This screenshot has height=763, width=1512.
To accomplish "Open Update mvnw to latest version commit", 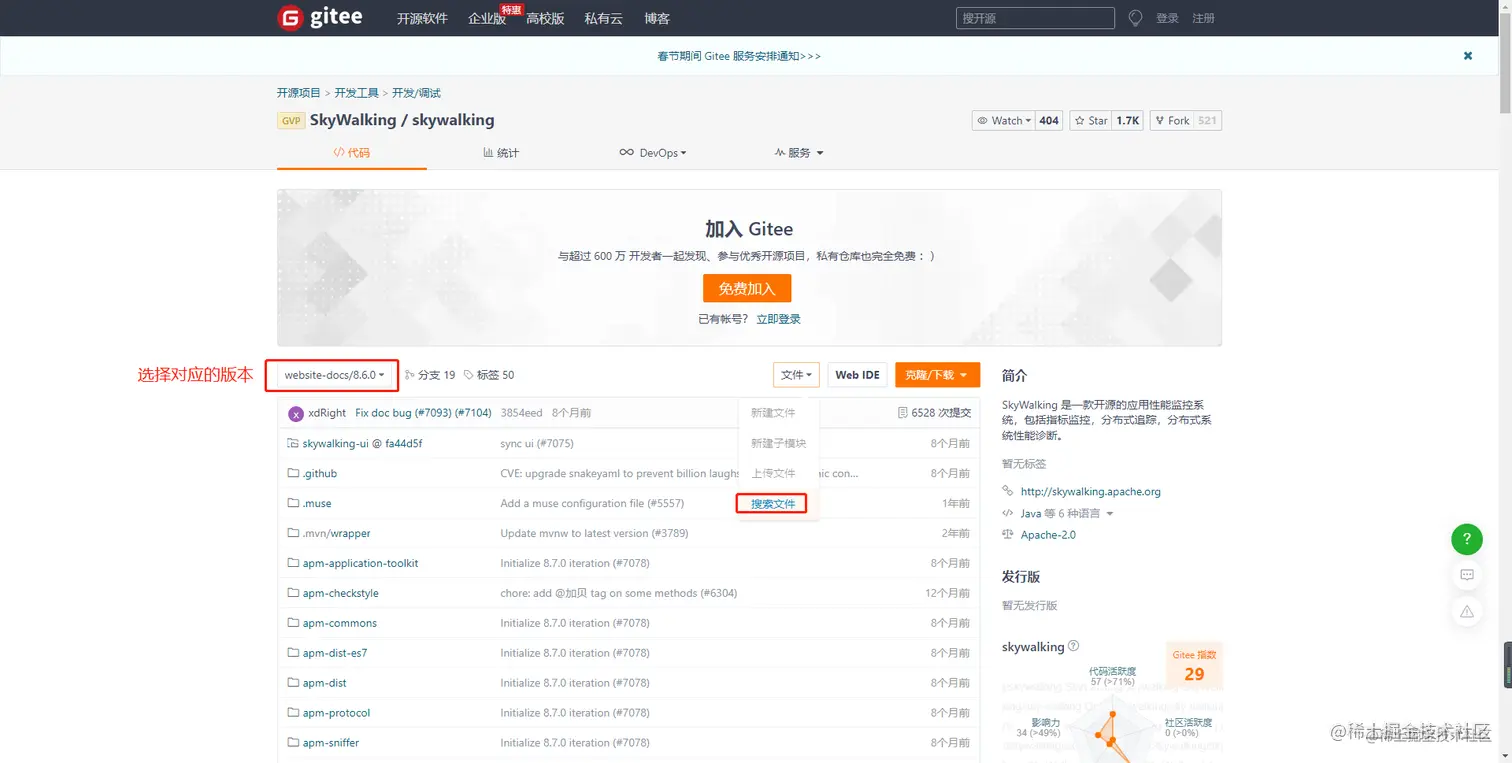I will [x=594, y=533].
